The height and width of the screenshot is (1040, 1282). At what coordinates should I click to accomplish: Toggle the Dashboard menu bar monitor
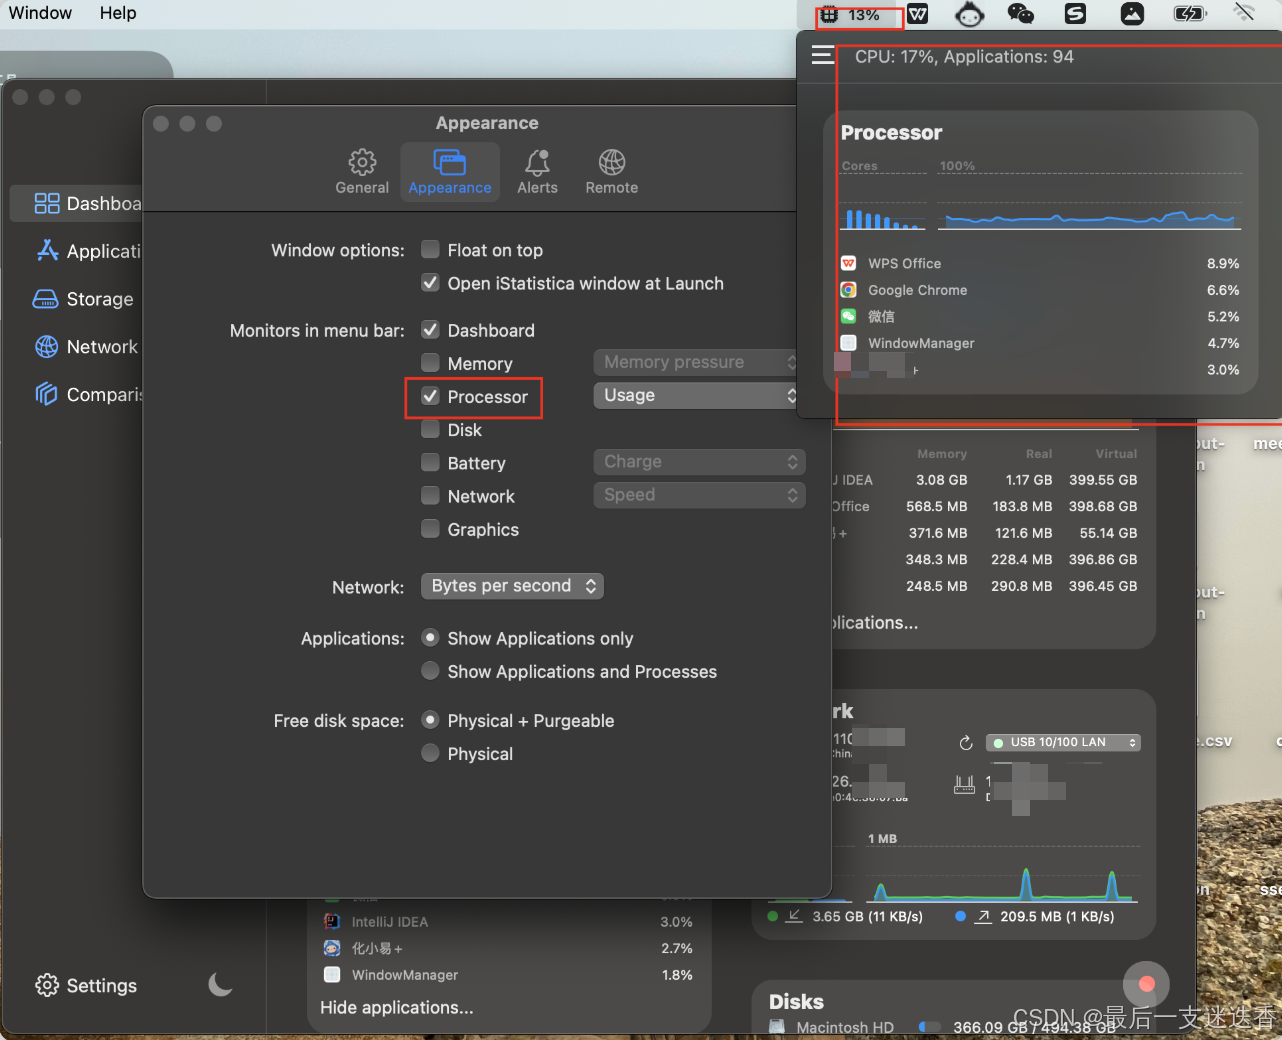tap(430, 330)
